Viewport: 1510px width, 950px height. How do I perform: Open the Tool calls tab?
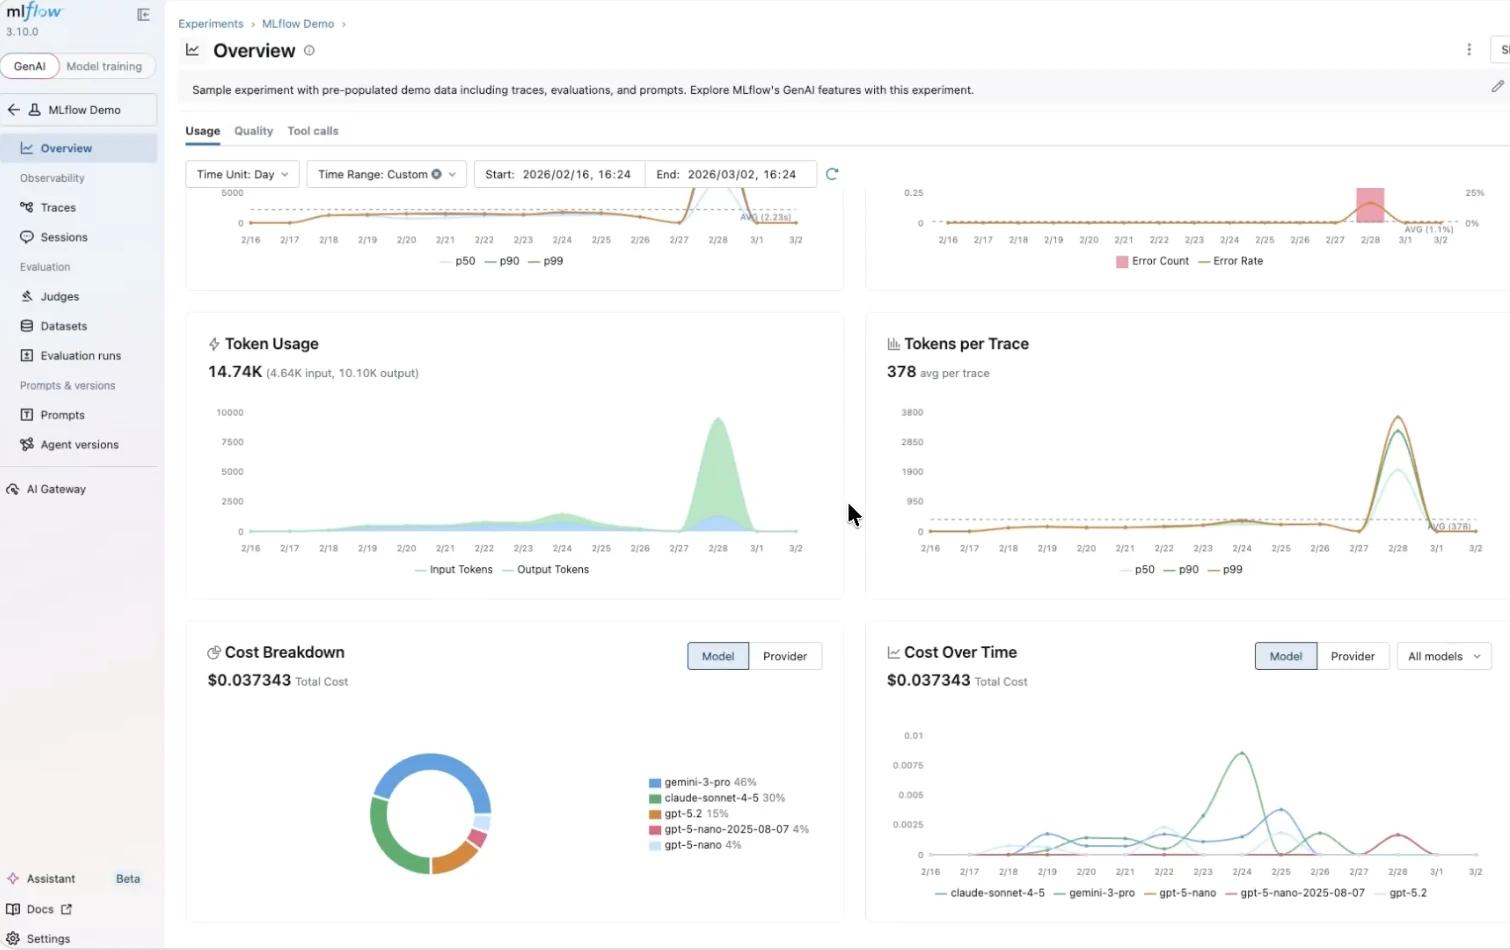click(x=313, y=131)
